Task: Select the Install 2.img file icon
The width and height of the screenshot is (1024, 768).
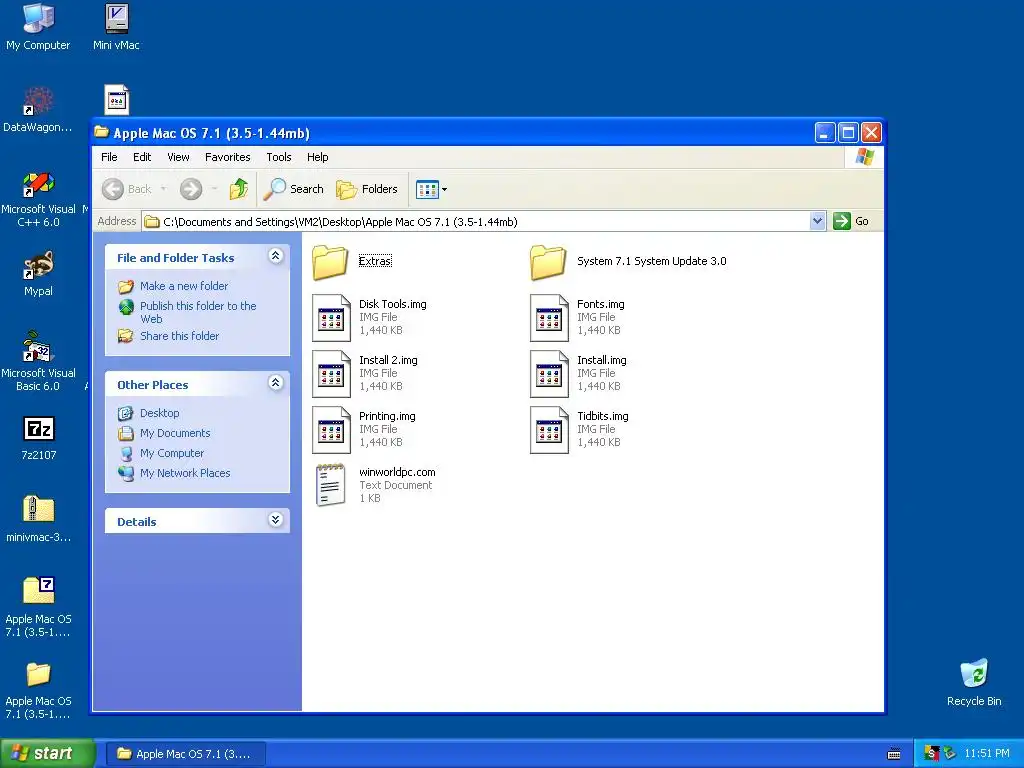Action: [331, 374]
